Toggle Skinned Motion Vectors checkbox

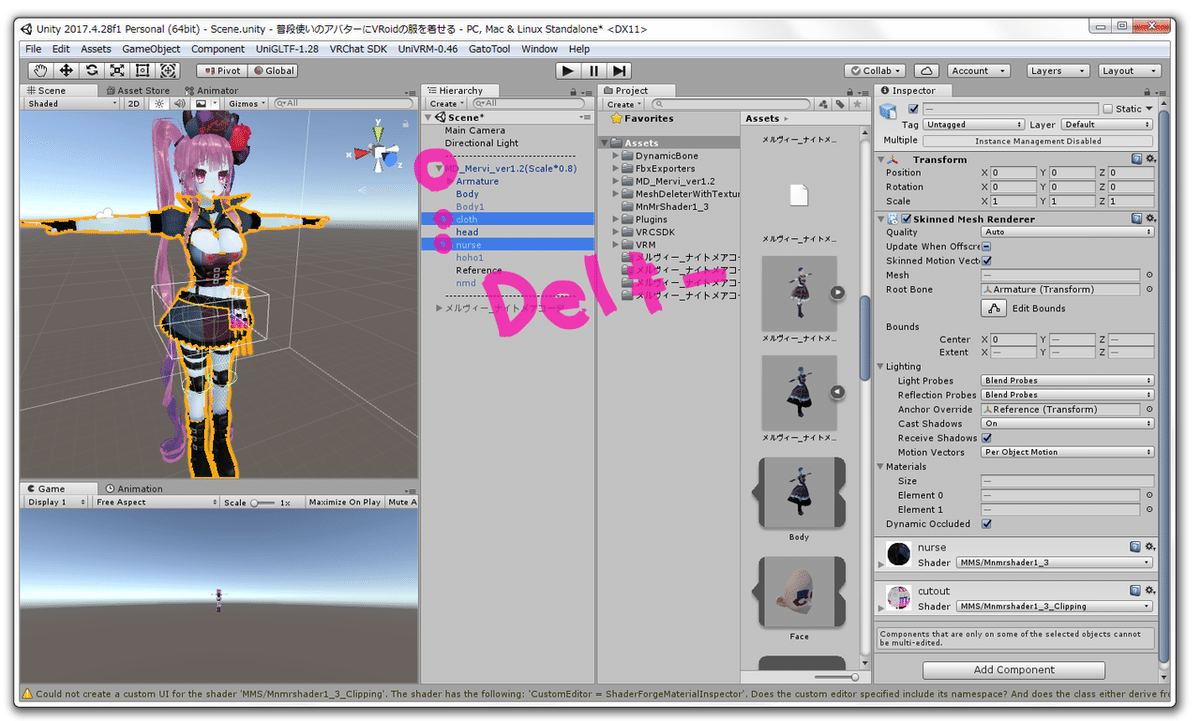pos(987,261)
